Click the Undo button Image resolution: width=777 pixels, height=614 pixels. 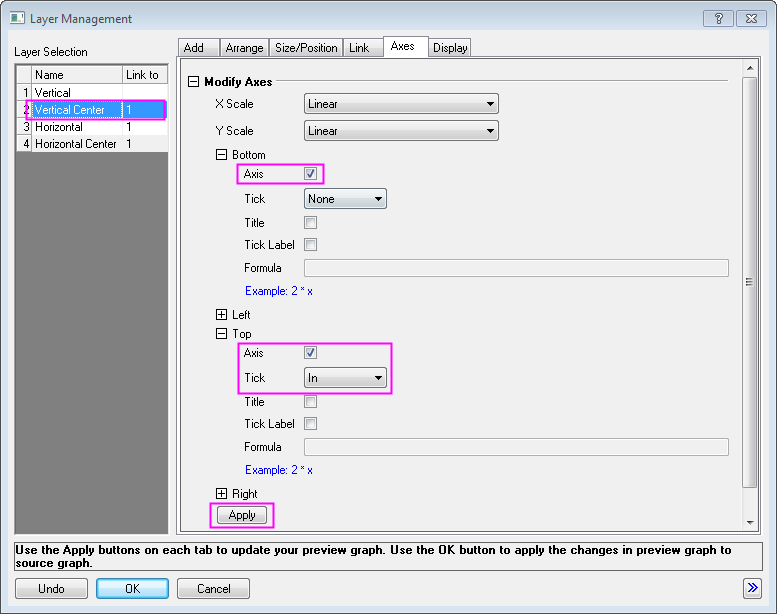(51, 589)
